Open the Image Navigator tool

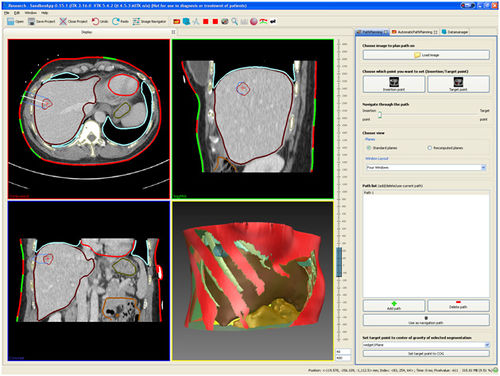149,22
